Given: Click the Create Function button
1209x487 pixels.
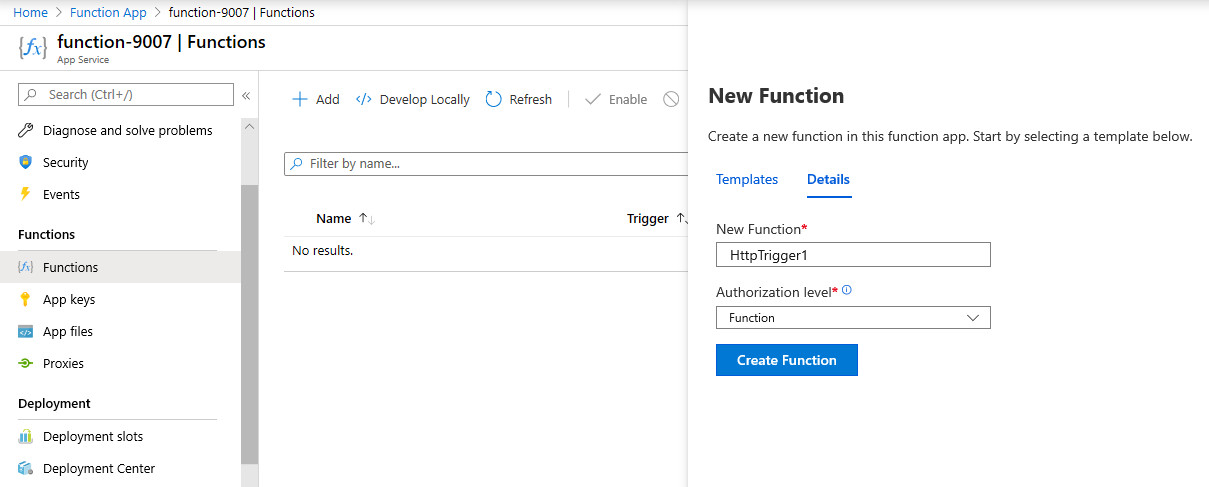Looking at the screenshot, I should [x=786, y=360].
